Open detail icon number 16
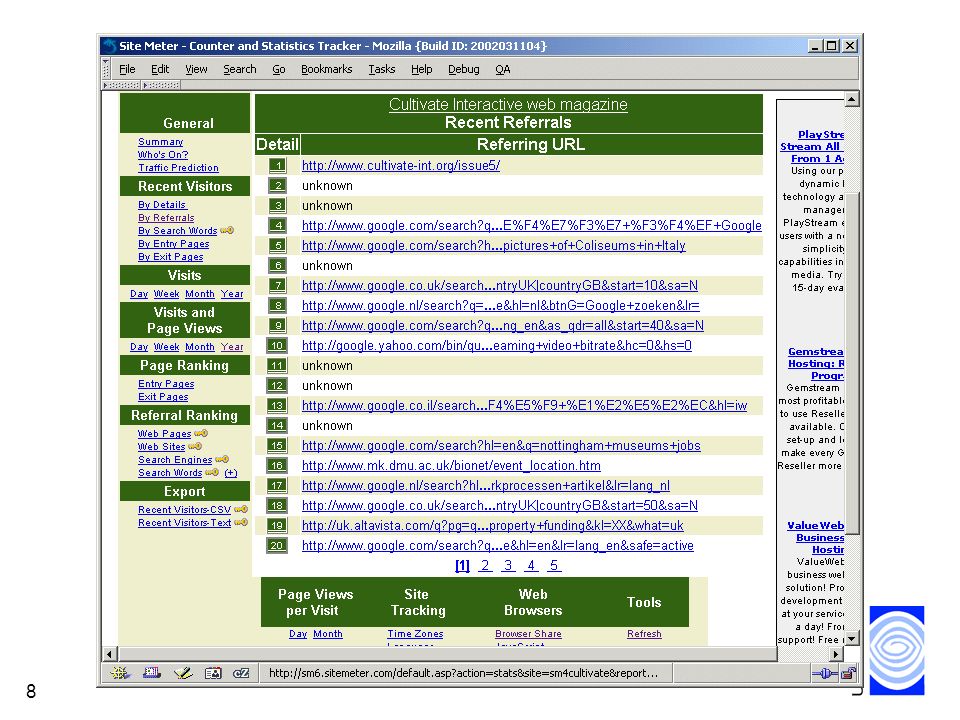Image resolution: width=960 pixels, height=720 pixels. 277,465
